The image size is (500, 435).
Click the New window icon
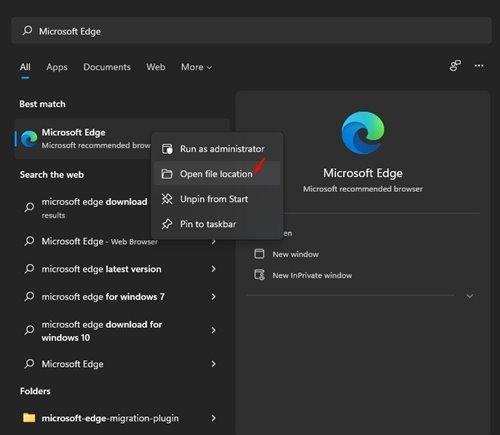coord(259,254)
